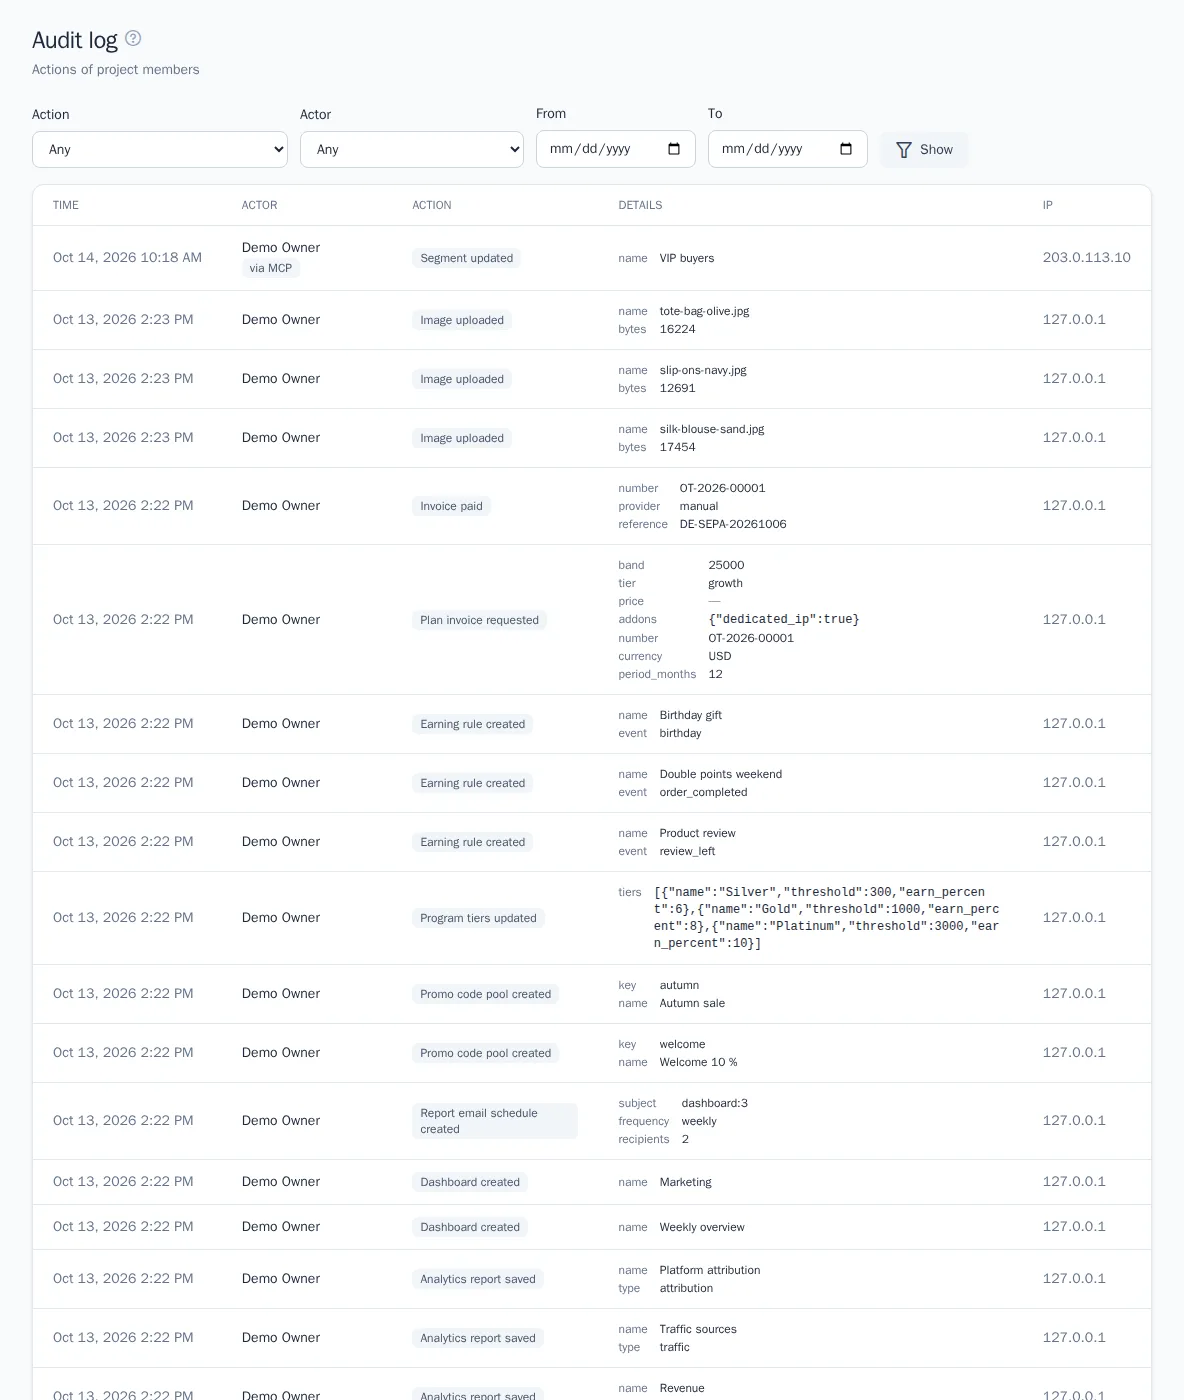This screenshot has width=1184, height=1400.
Task: Click the 'Weekly overview' dashboard name
Action: tap(702, 1227)
